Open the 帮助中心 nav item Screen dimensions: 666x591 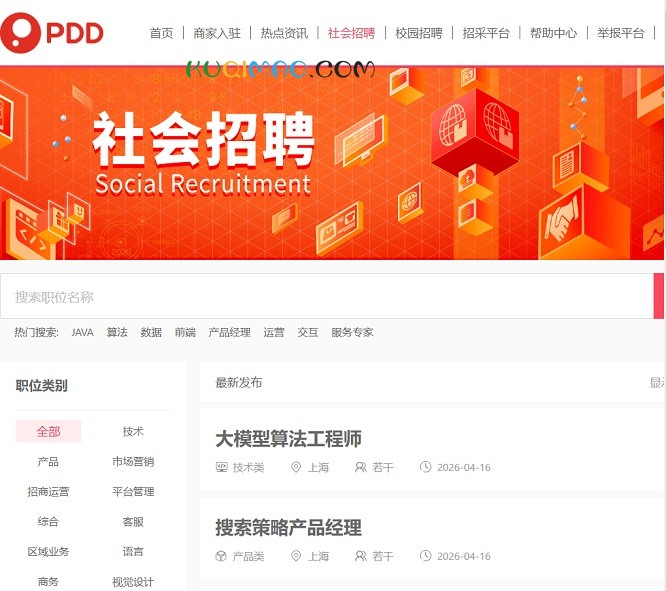(x=553, y=33)
